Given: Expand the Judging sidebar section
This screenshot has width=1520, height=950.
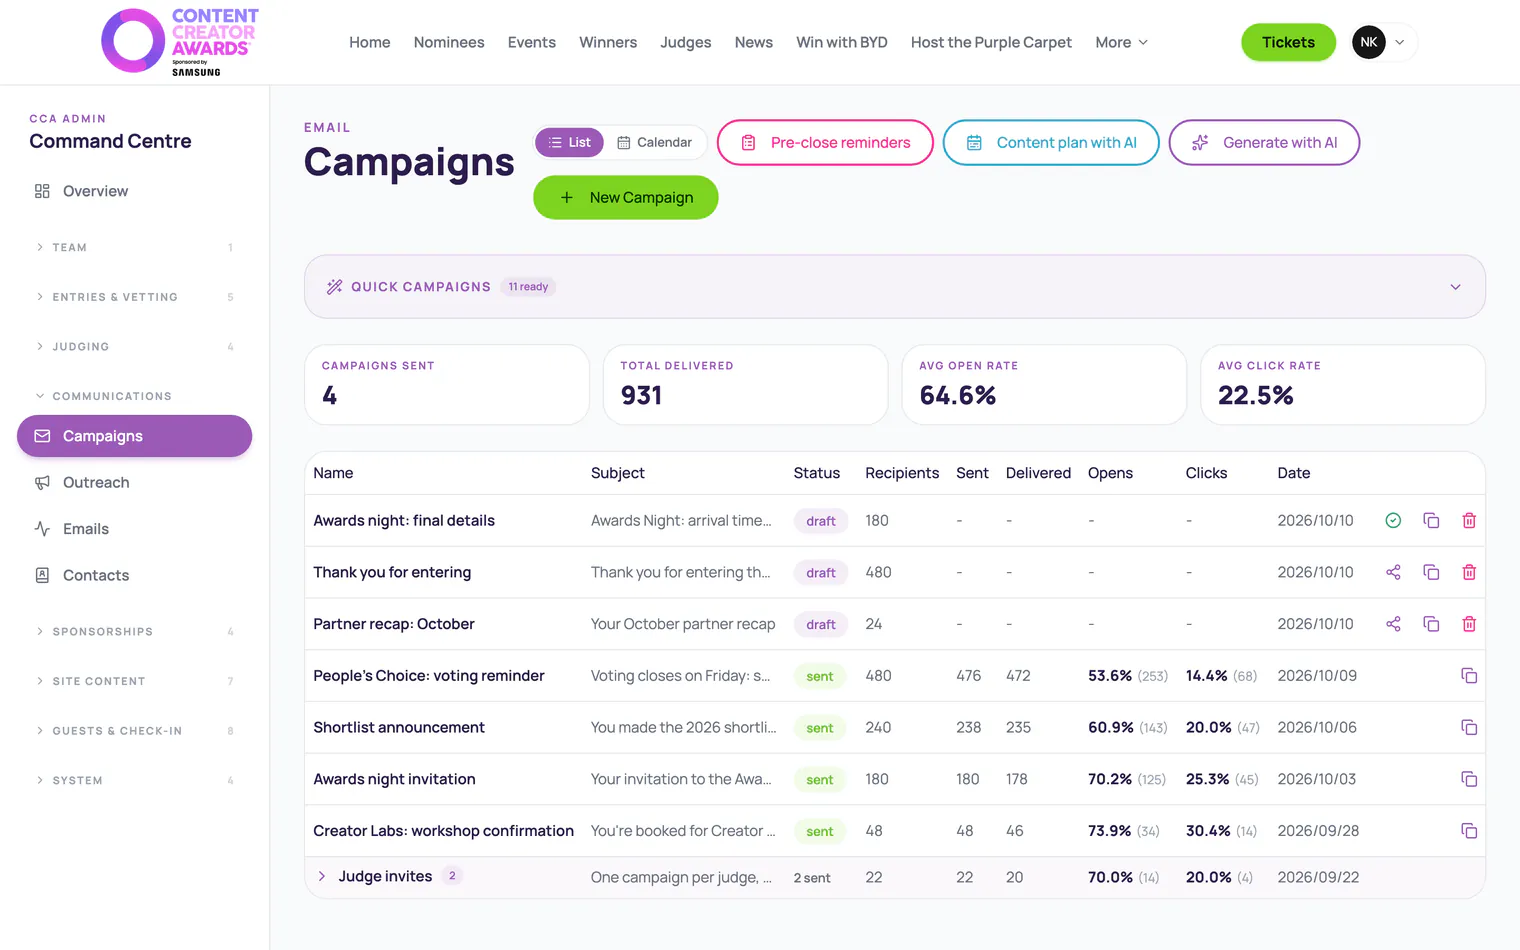Looking at the screenshot, I should pyautogui.click(x=134, y=347).
